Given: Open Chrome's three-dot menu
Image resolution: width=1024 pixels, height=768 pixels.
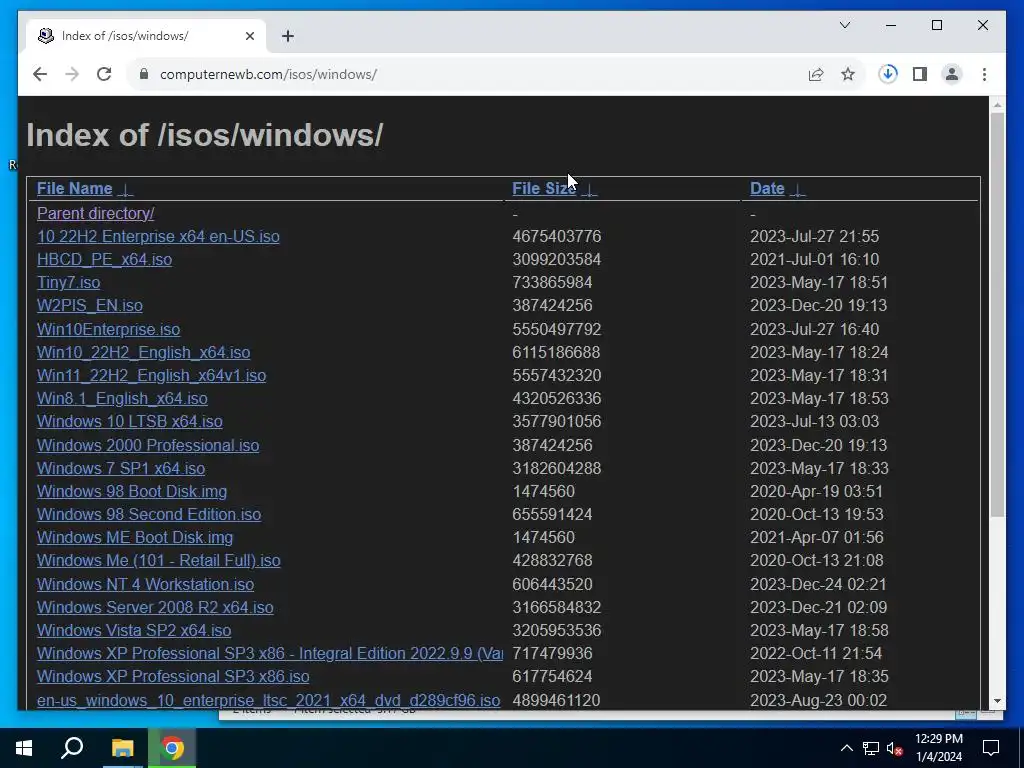Looking at the screenshot, I should click(984, 74).
